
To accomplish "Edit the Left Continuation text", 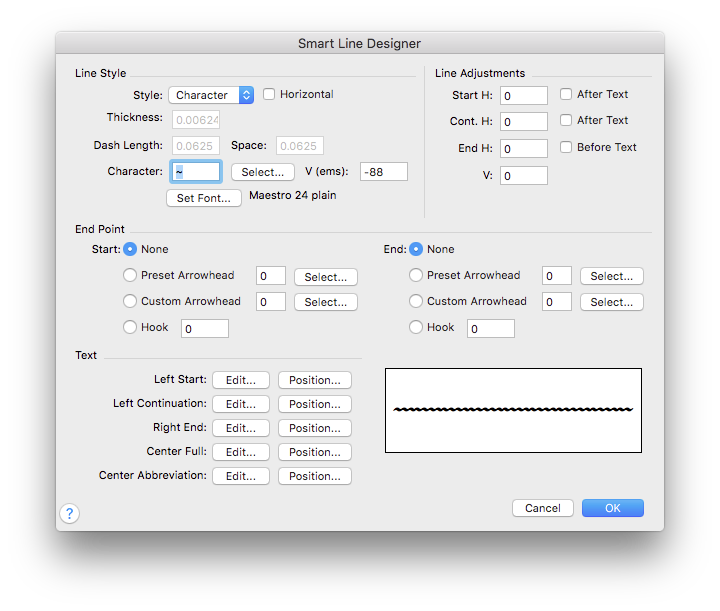I will (241, 404).
